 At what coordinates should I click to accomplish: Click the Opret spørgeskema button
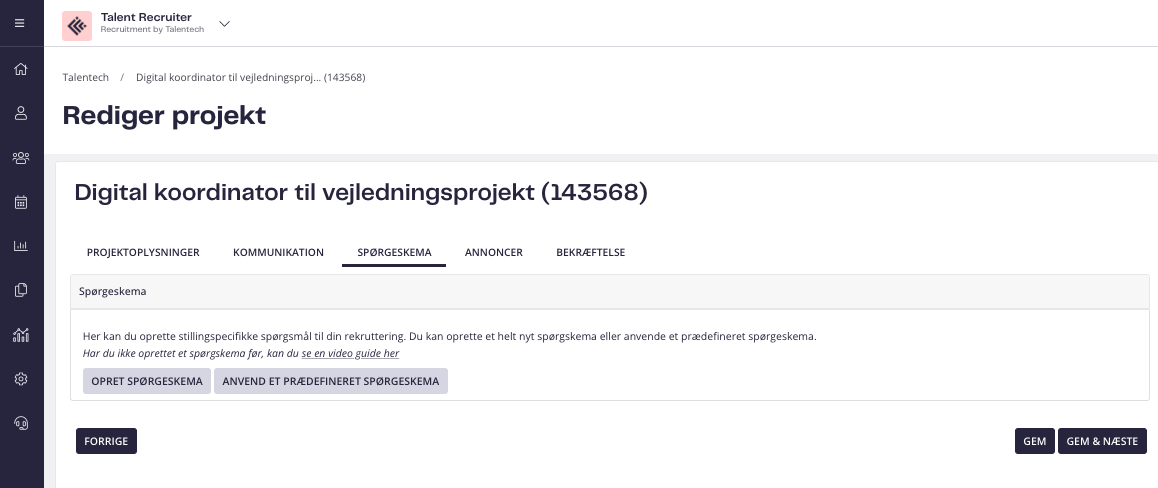(x=147, y=381)
